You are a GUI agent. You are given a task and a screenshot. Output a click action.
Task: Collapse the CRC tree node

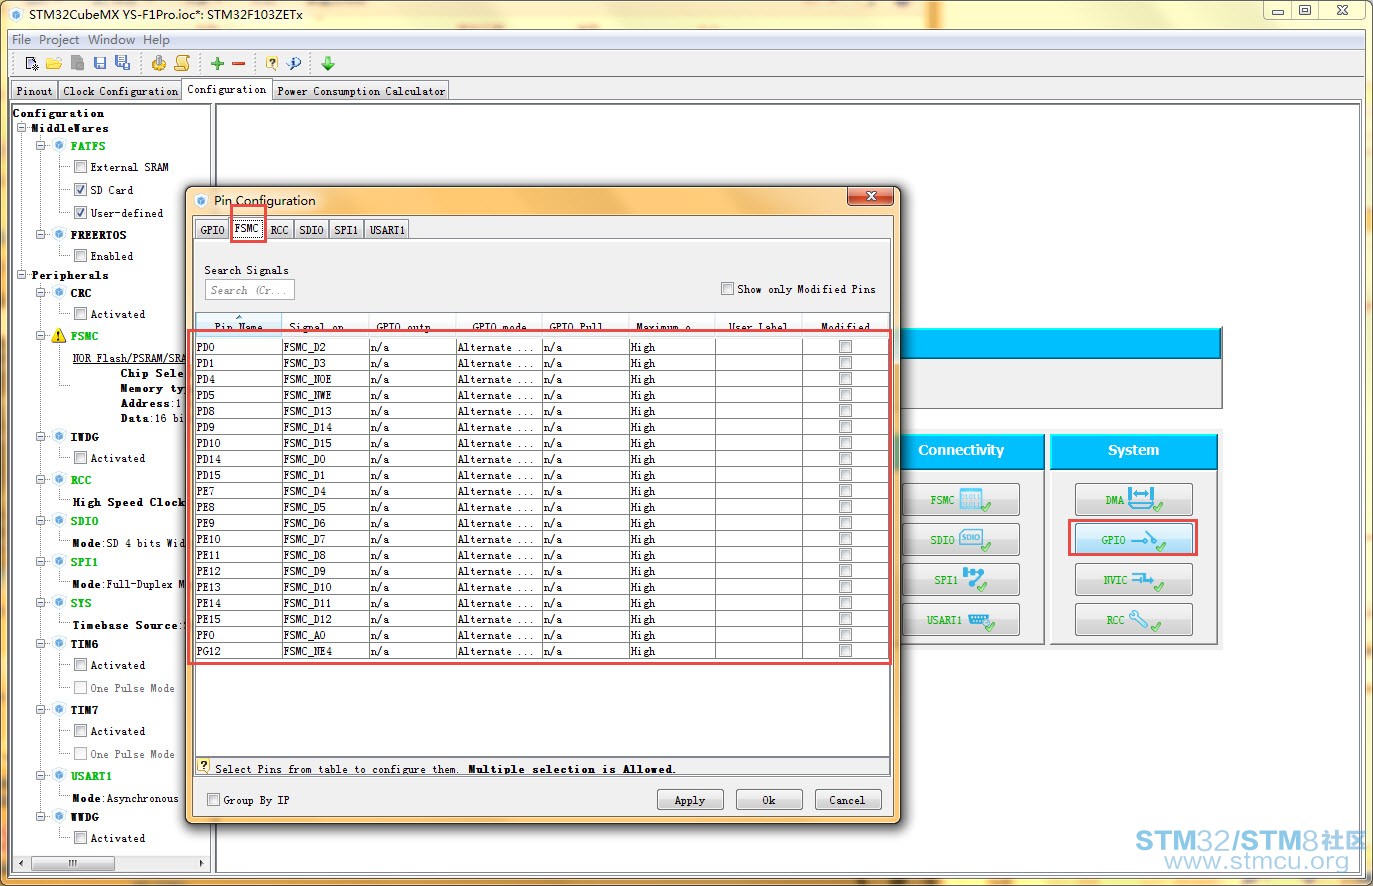41,293
